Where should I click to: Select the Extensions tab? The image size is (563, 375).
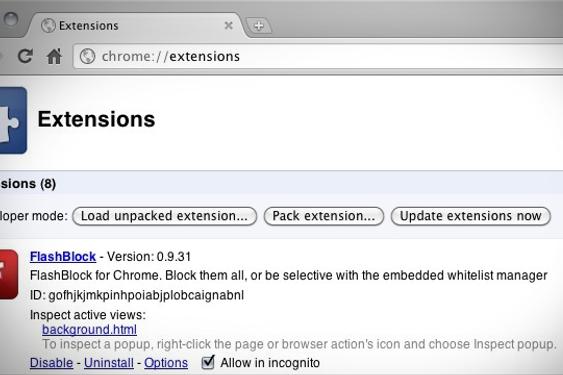[x=135, y=26]
